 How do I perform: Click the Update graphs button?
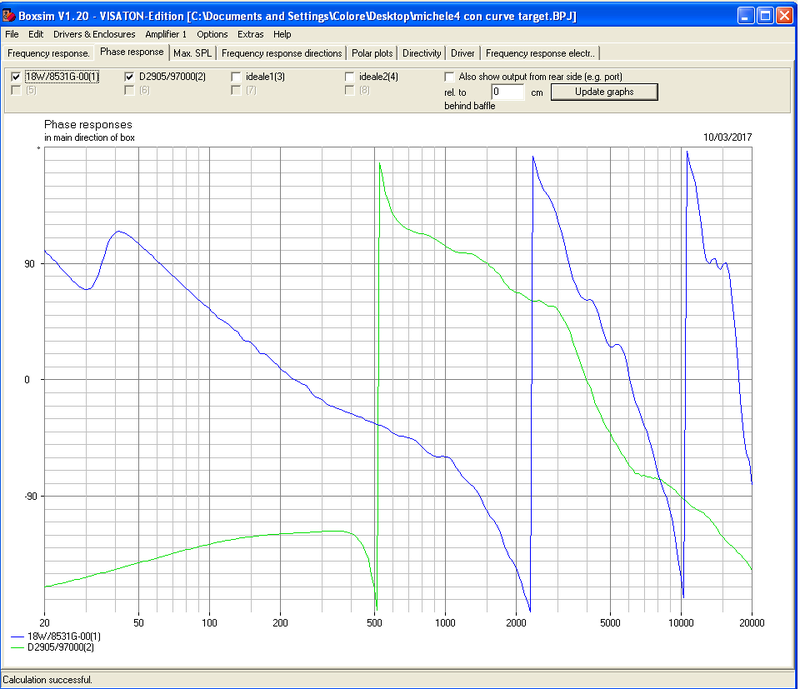click(x=604, y=92)
